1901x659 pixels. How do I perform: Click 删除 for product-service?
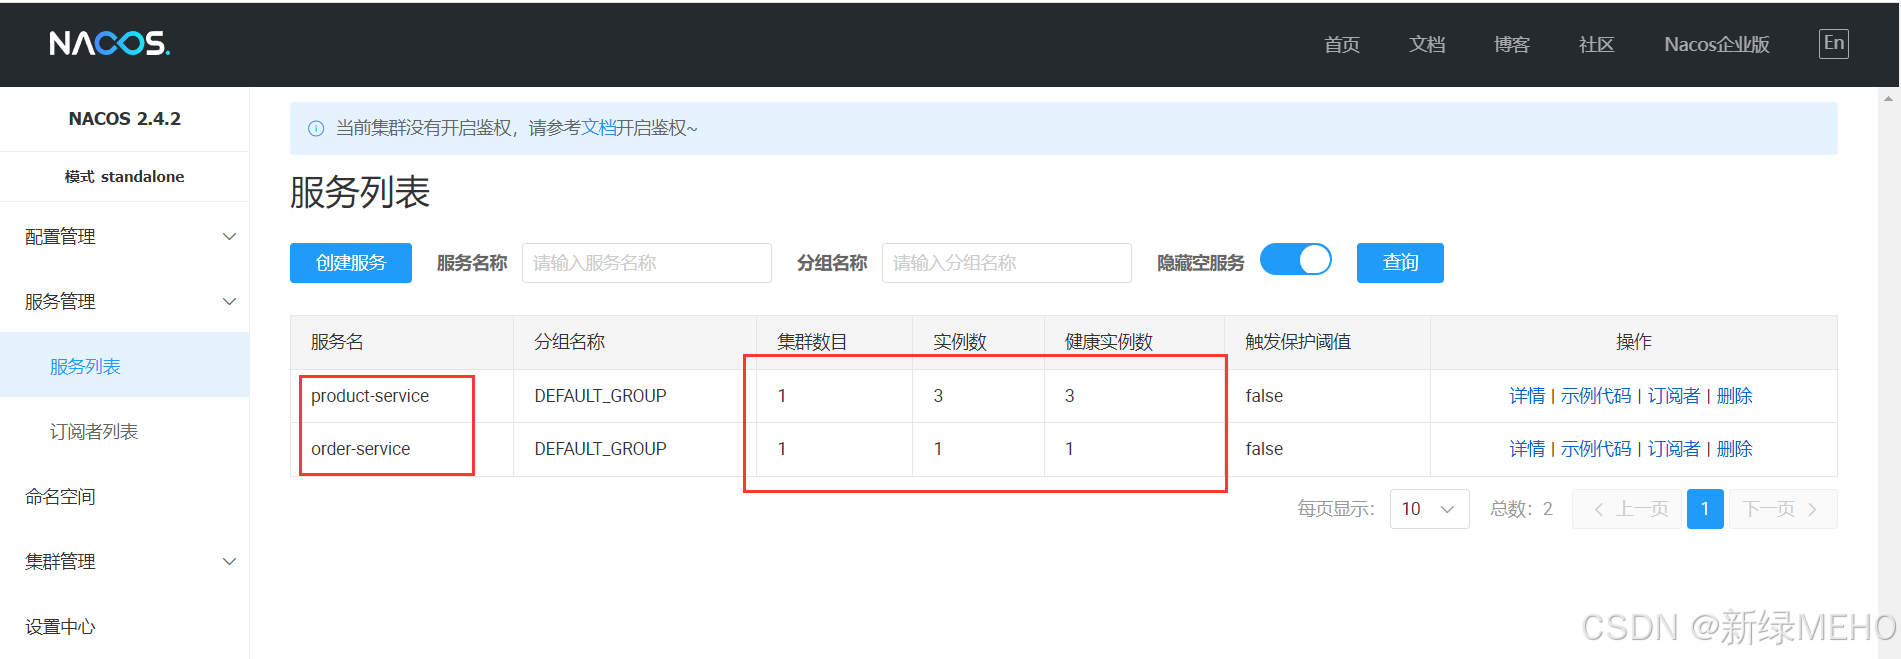[1735, 396]
